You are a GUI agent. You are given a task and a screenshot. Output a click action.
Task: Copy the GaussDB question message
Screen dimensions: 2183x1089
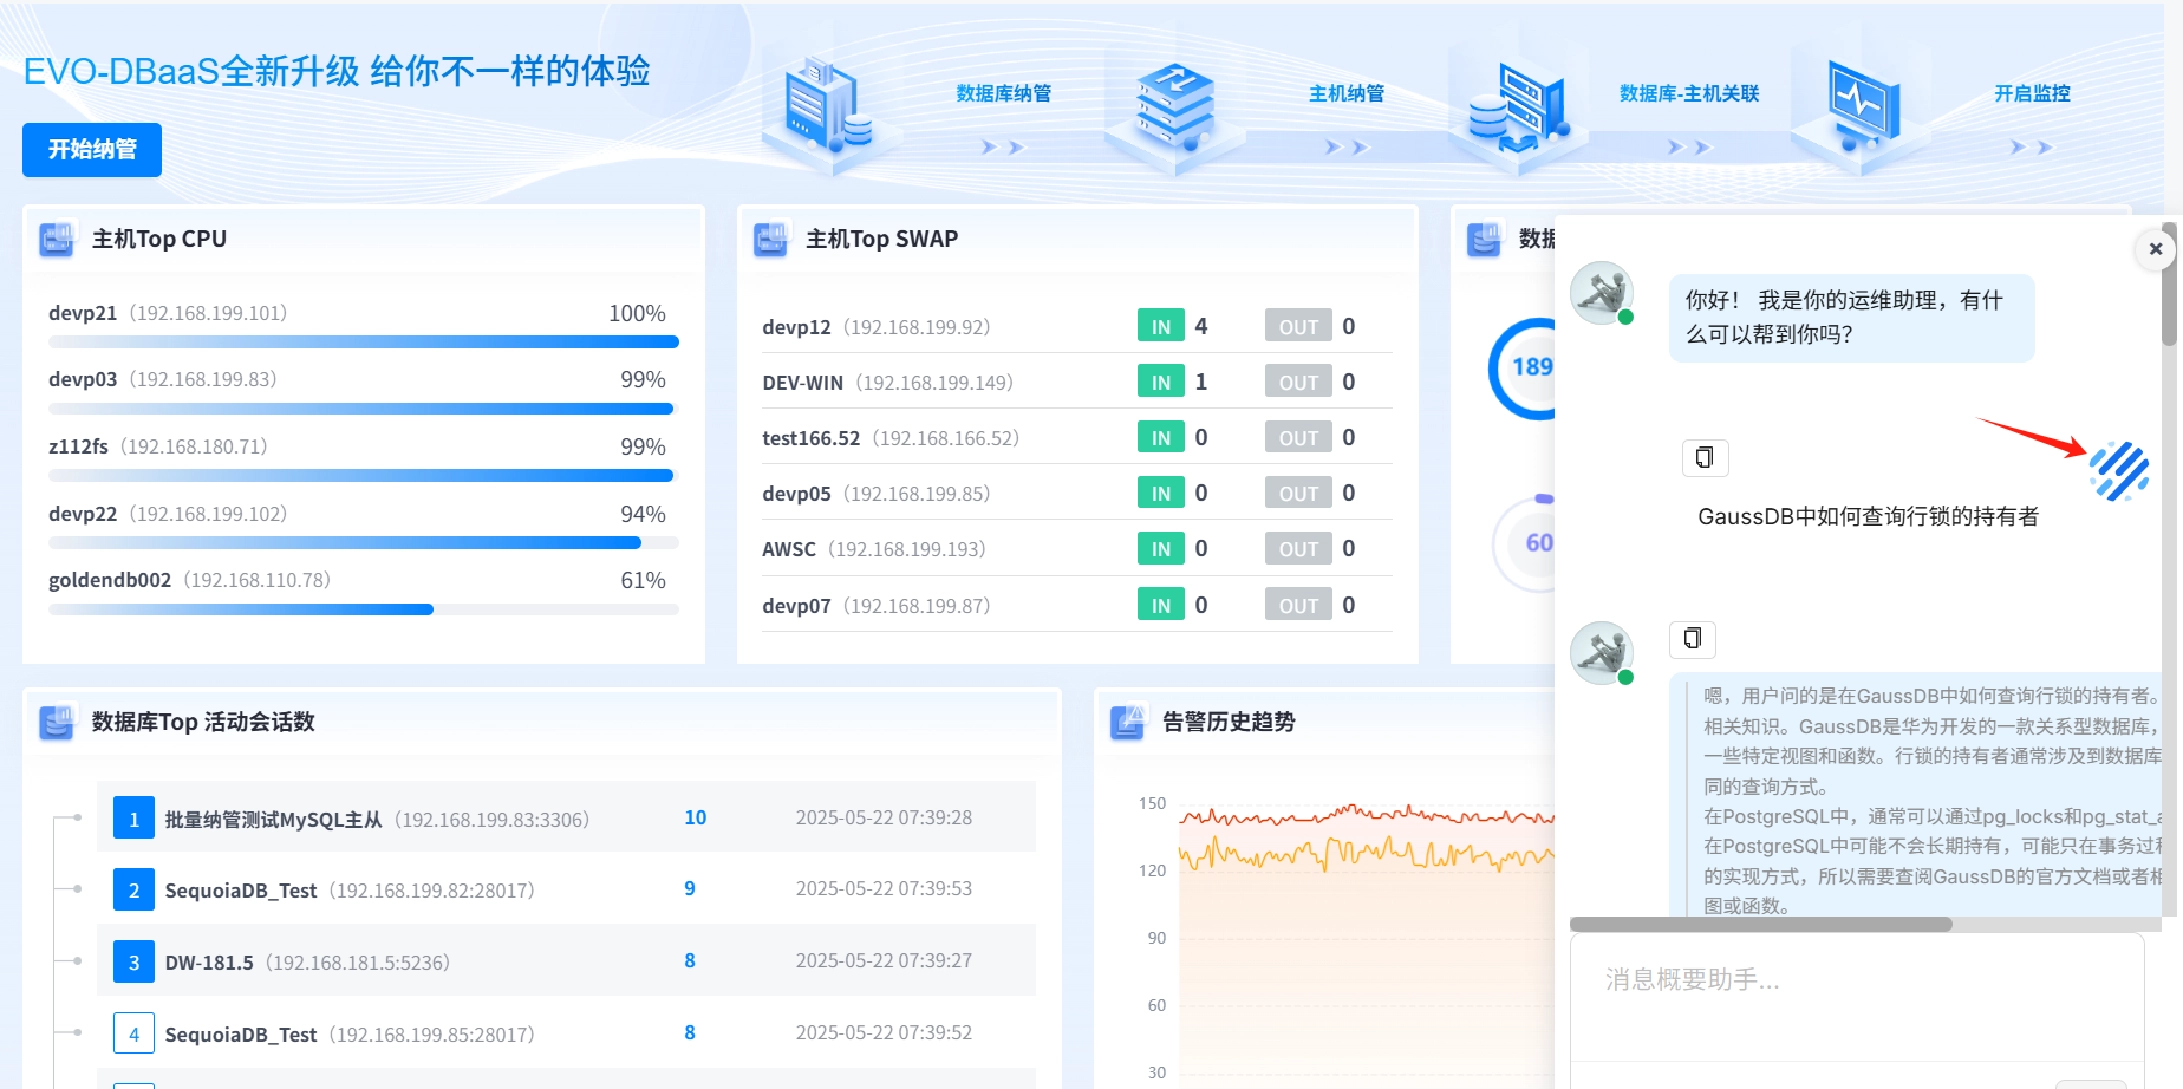(1705, 458)
